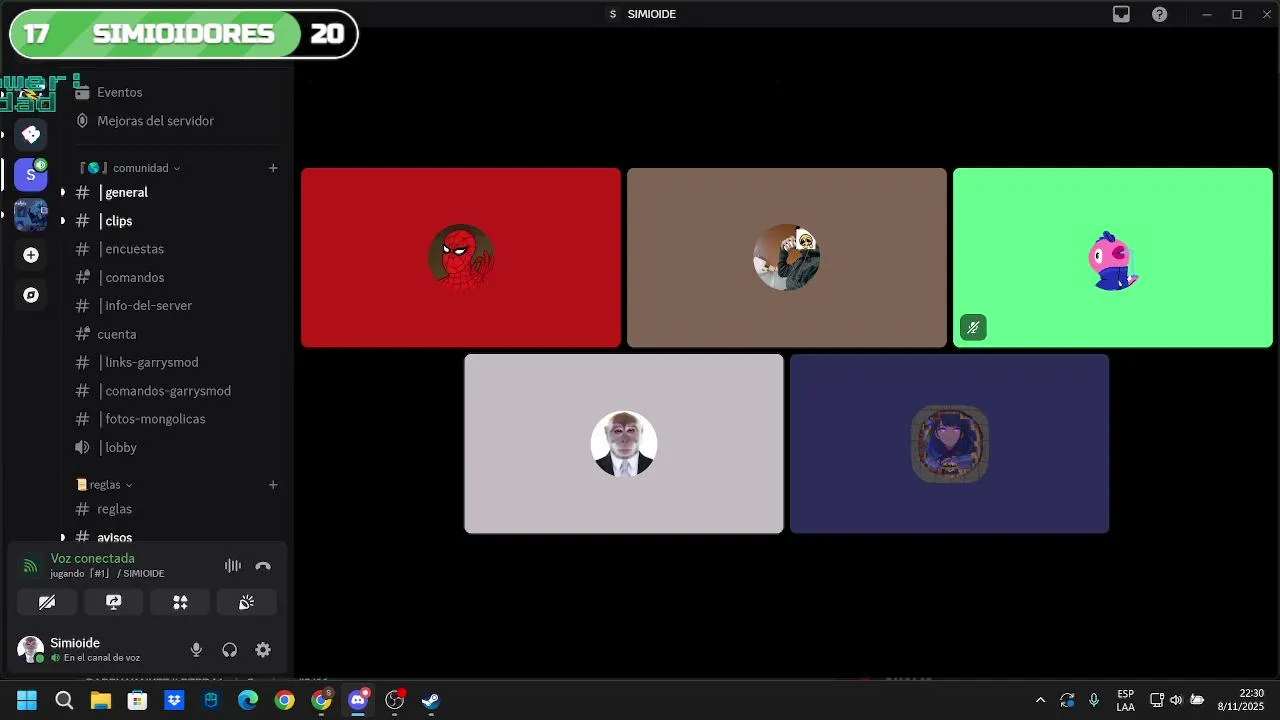
Task: Open Dropbox from taskbar
Action: click(x=174, y=700)
